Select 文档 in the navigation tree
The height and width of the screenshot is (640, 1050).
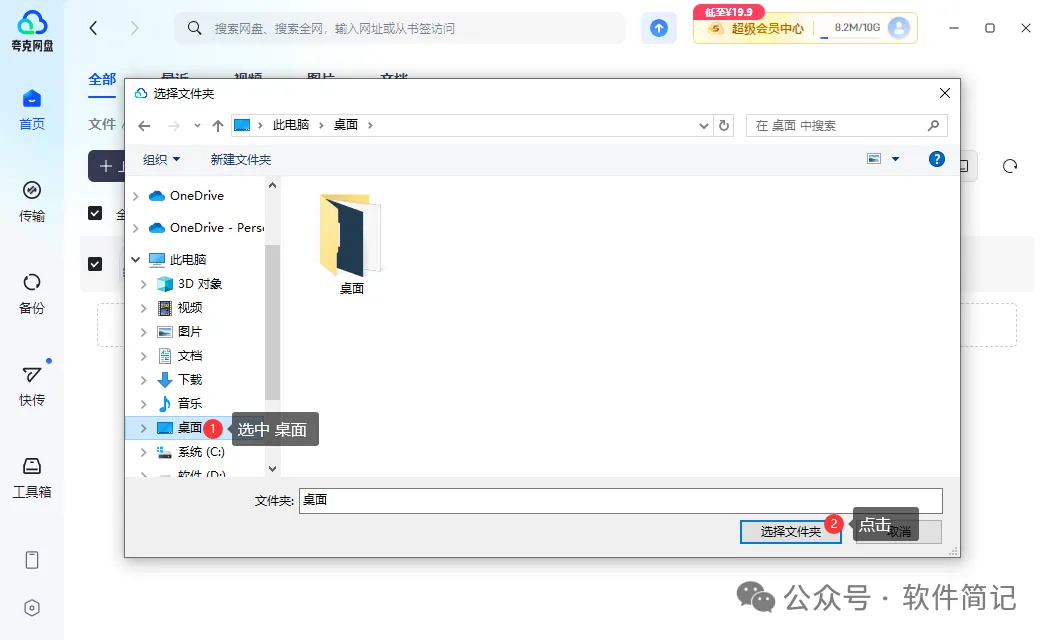click(x=190, y=356)
